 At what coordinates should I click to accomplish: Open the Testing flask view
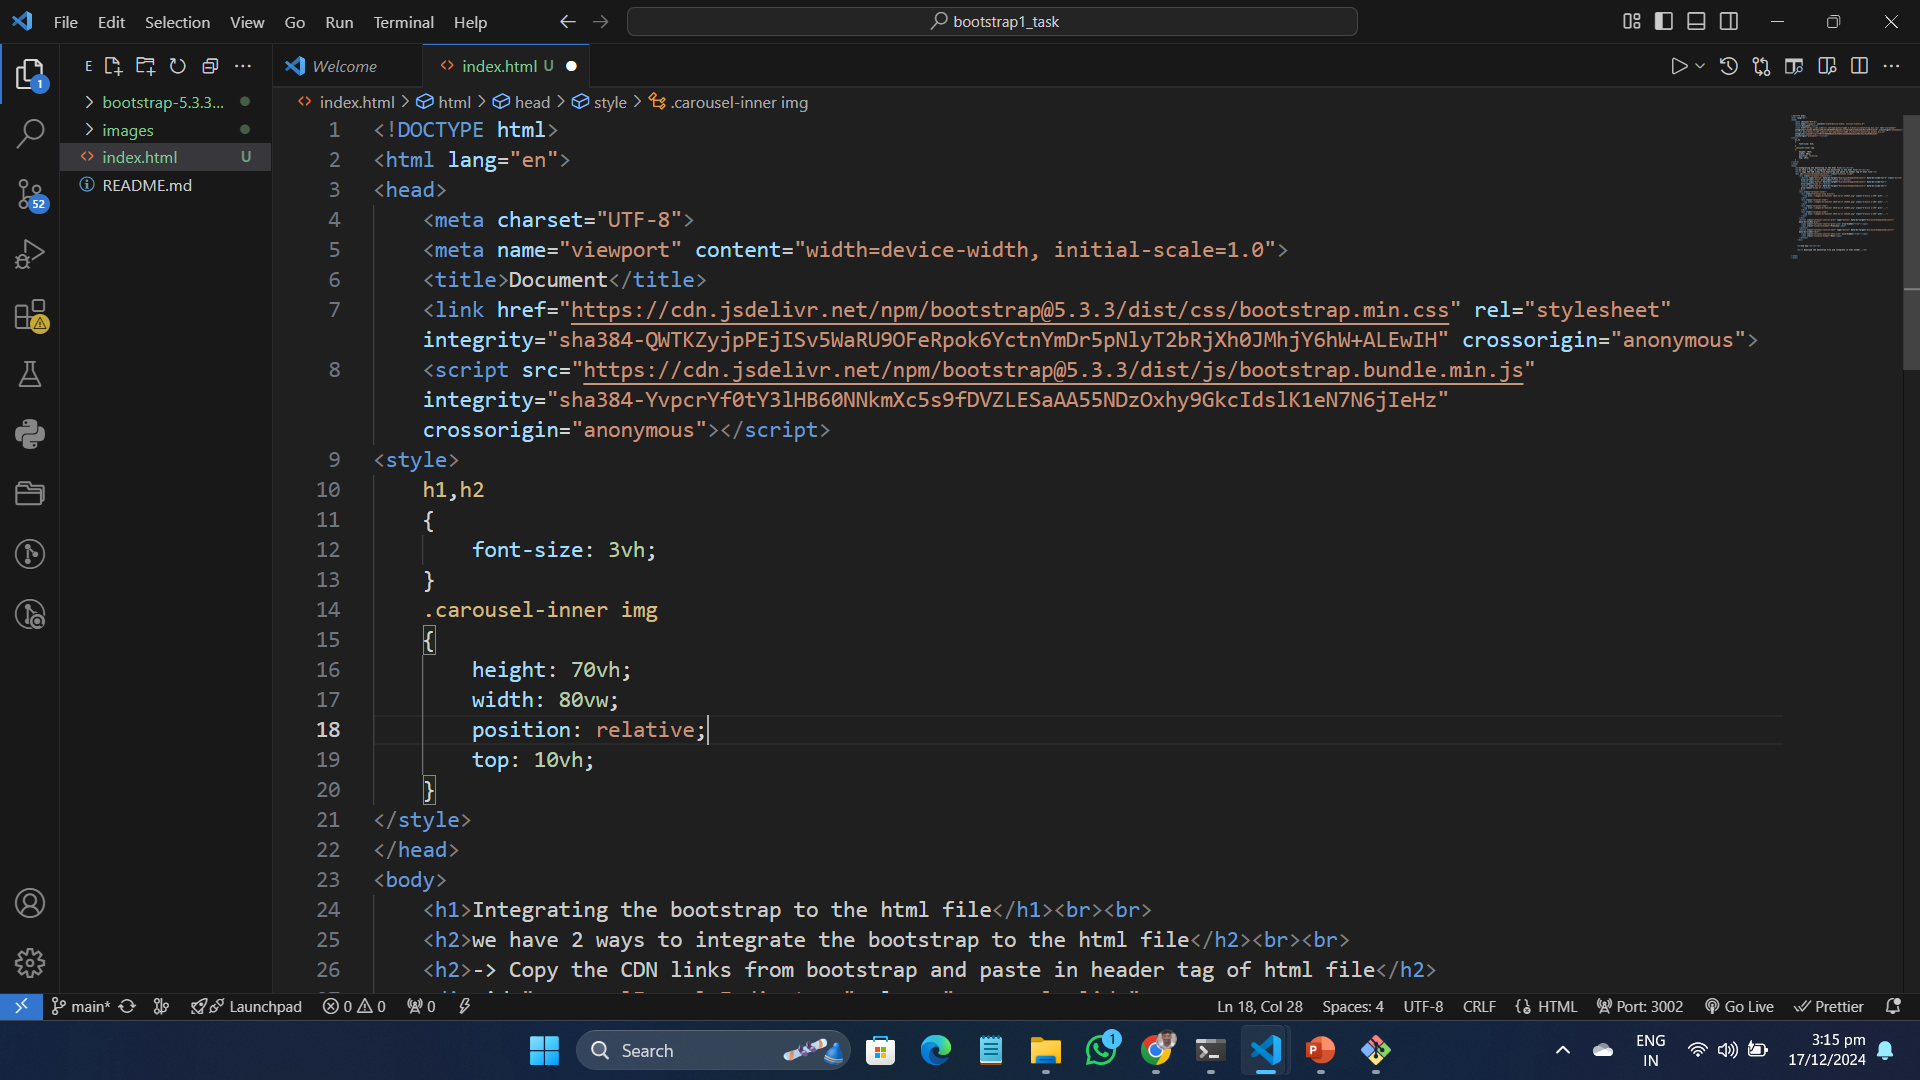coord(30,374)
